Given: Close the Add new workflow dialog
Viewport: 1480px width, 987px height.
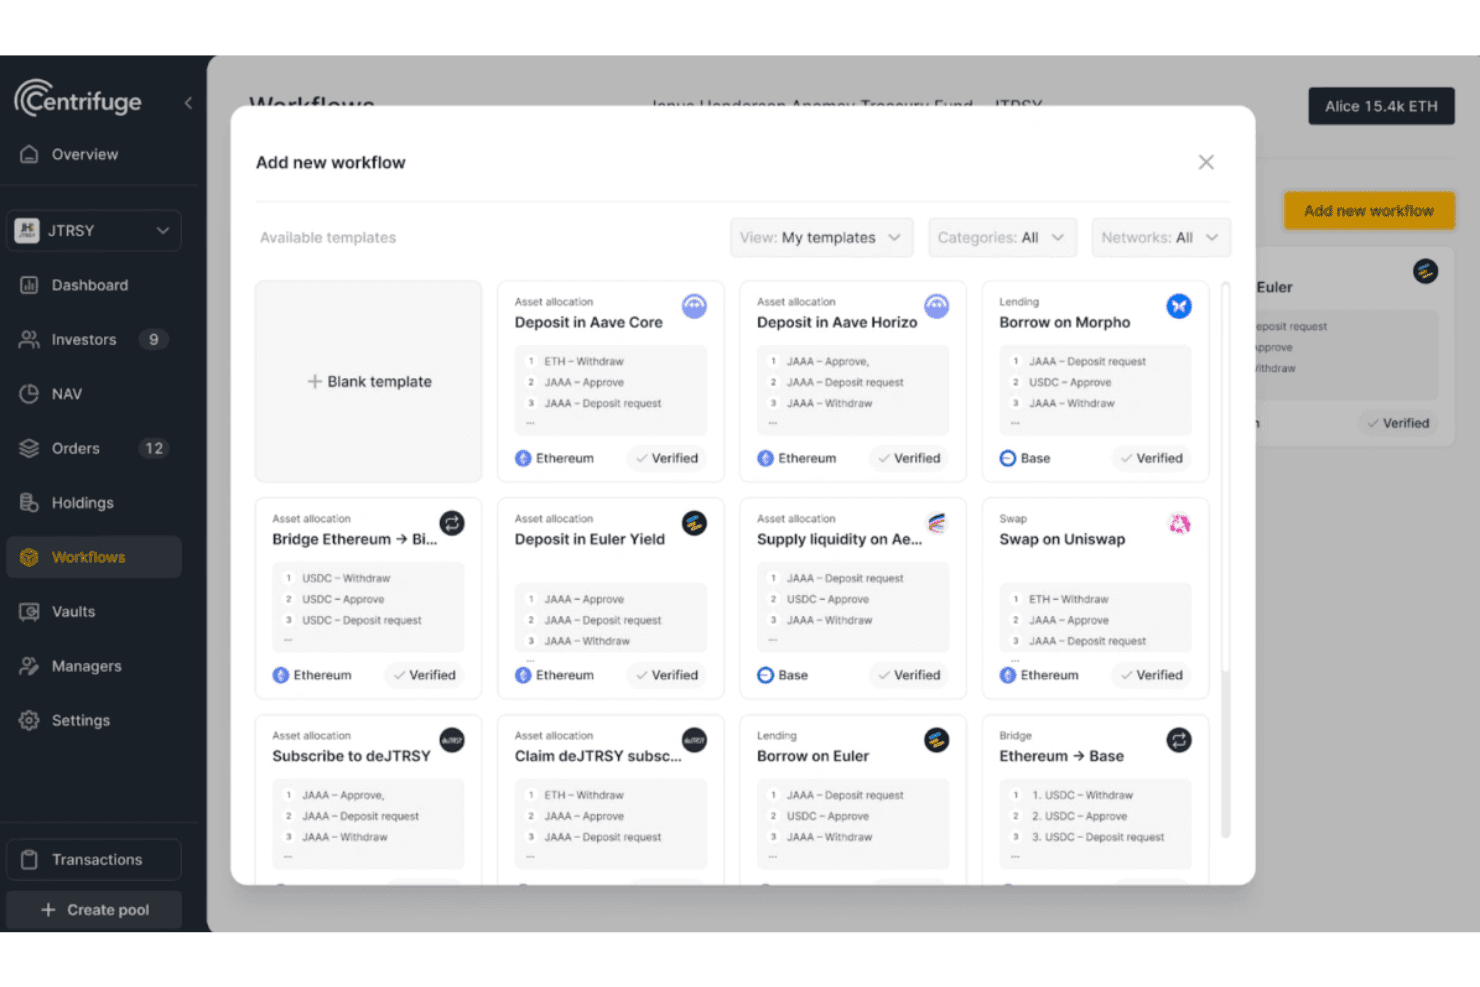Looking at the screenshot, I should pyautogui.click(x=1206, y=162).
